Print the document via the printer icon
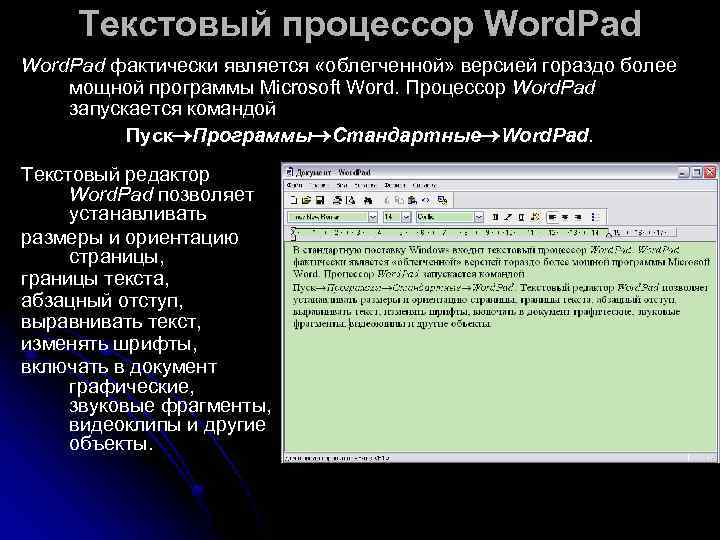Screen dimensions: 720x540 click(338, 200)
